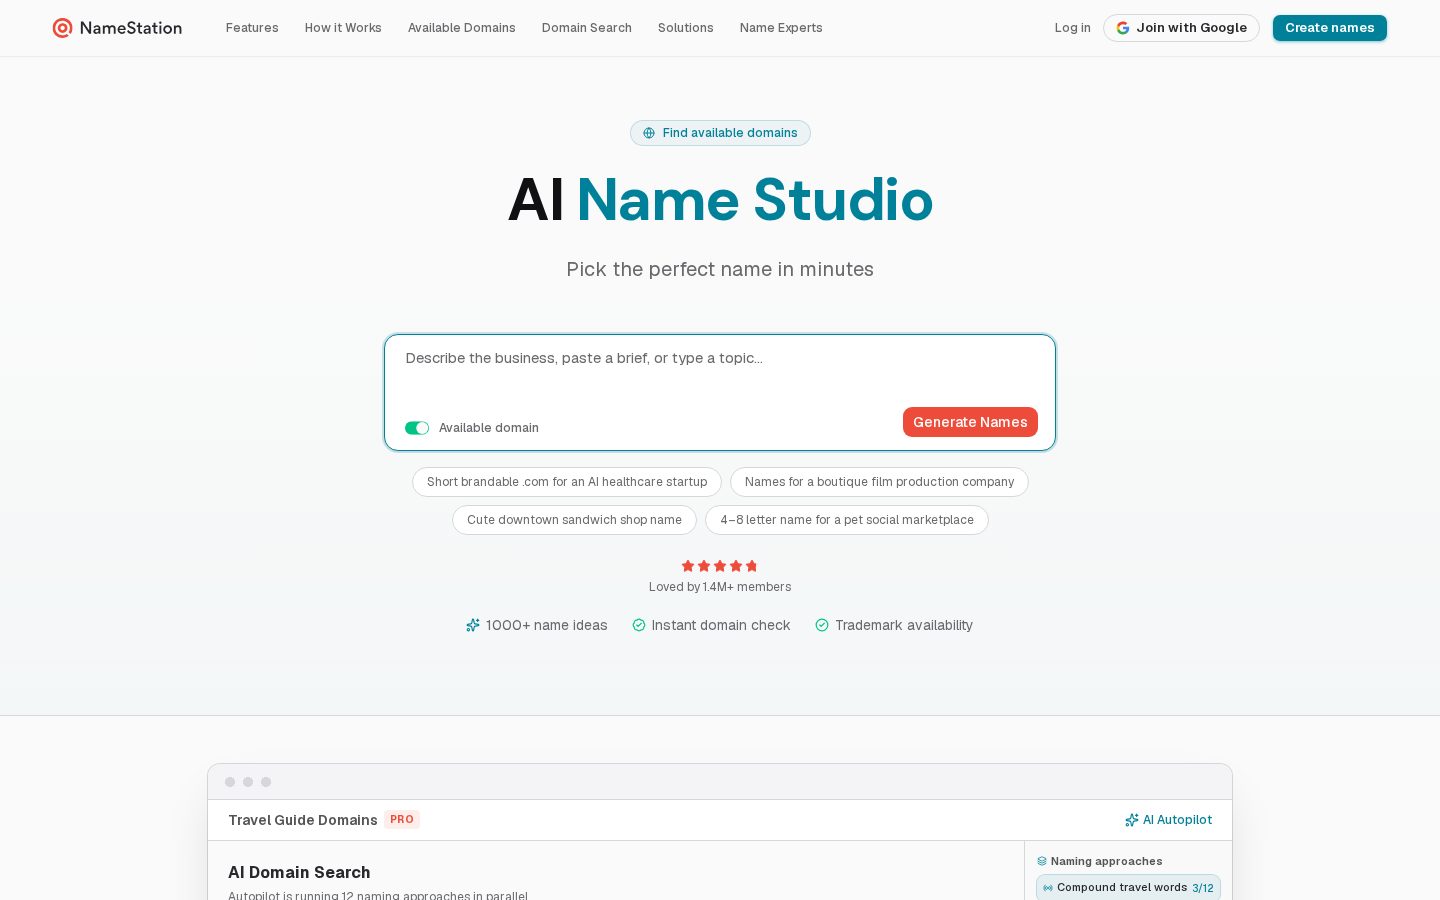Click the Compound travel words link icon

1048,888
